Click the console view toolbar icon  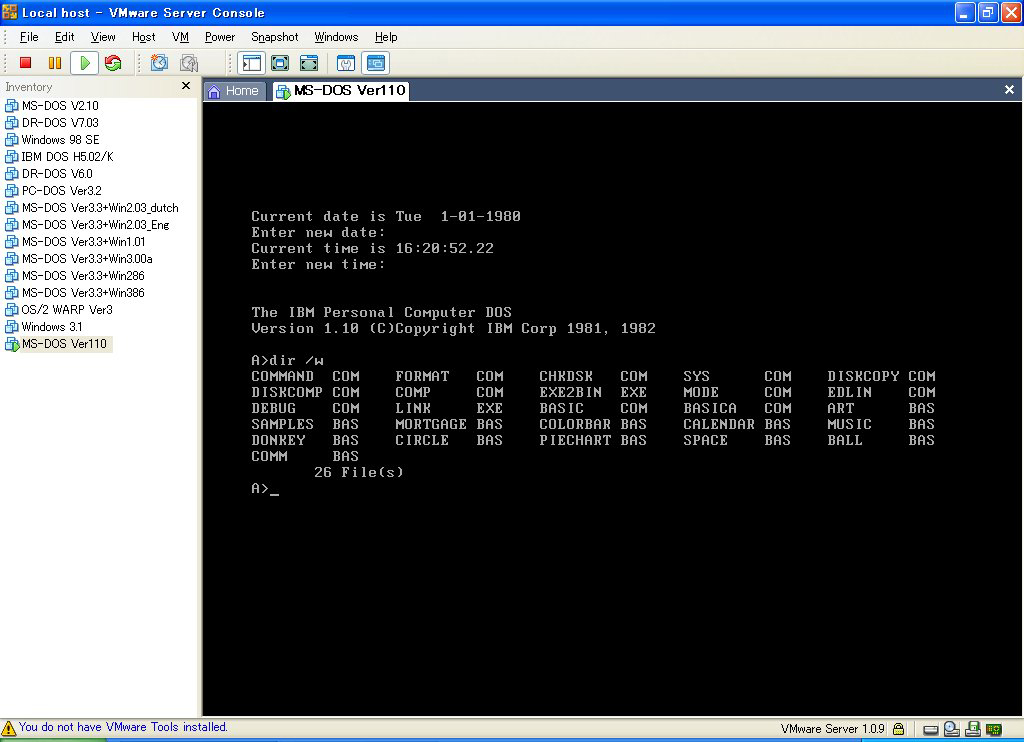(376, 63)
